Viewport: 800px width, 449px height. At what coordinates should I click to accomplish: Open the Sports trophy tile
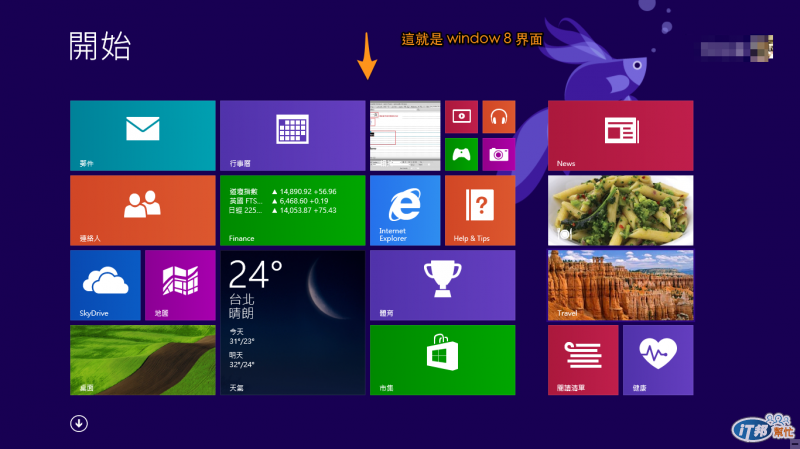tap(442, 285)
